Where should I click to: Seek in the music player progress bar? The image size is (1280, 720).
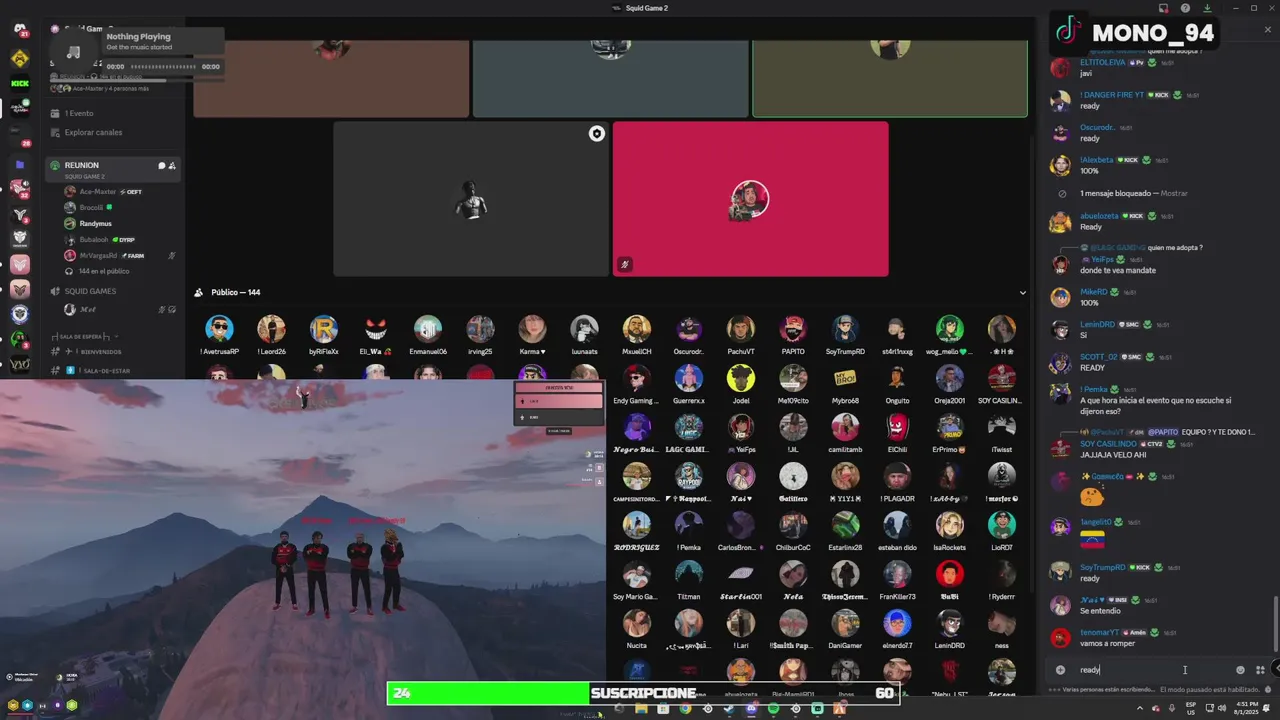(x=164, y=67)
